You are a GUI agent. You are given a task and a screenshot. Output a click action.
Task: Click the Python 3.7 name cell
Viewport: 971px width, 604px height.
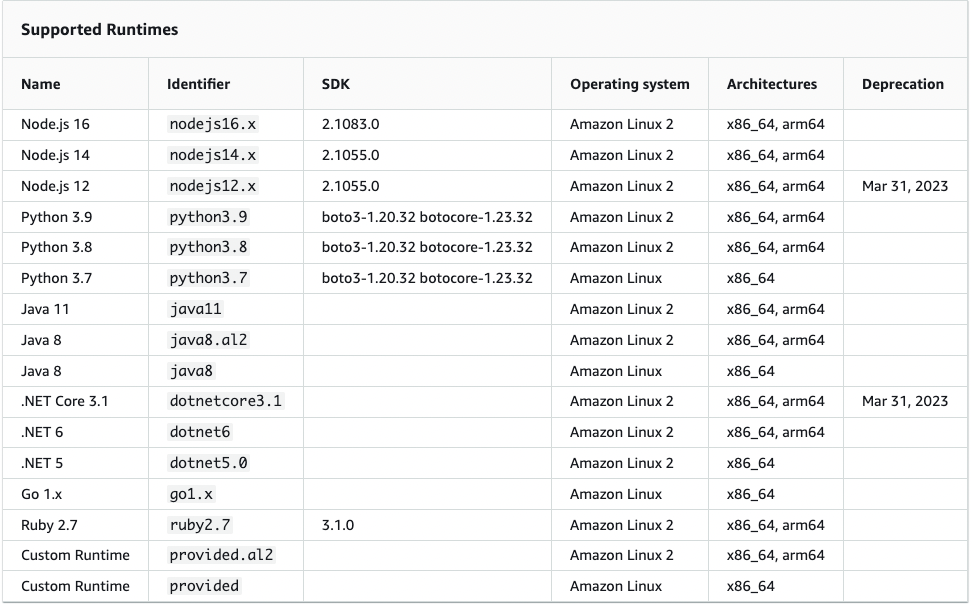click(x=57, y=278)
